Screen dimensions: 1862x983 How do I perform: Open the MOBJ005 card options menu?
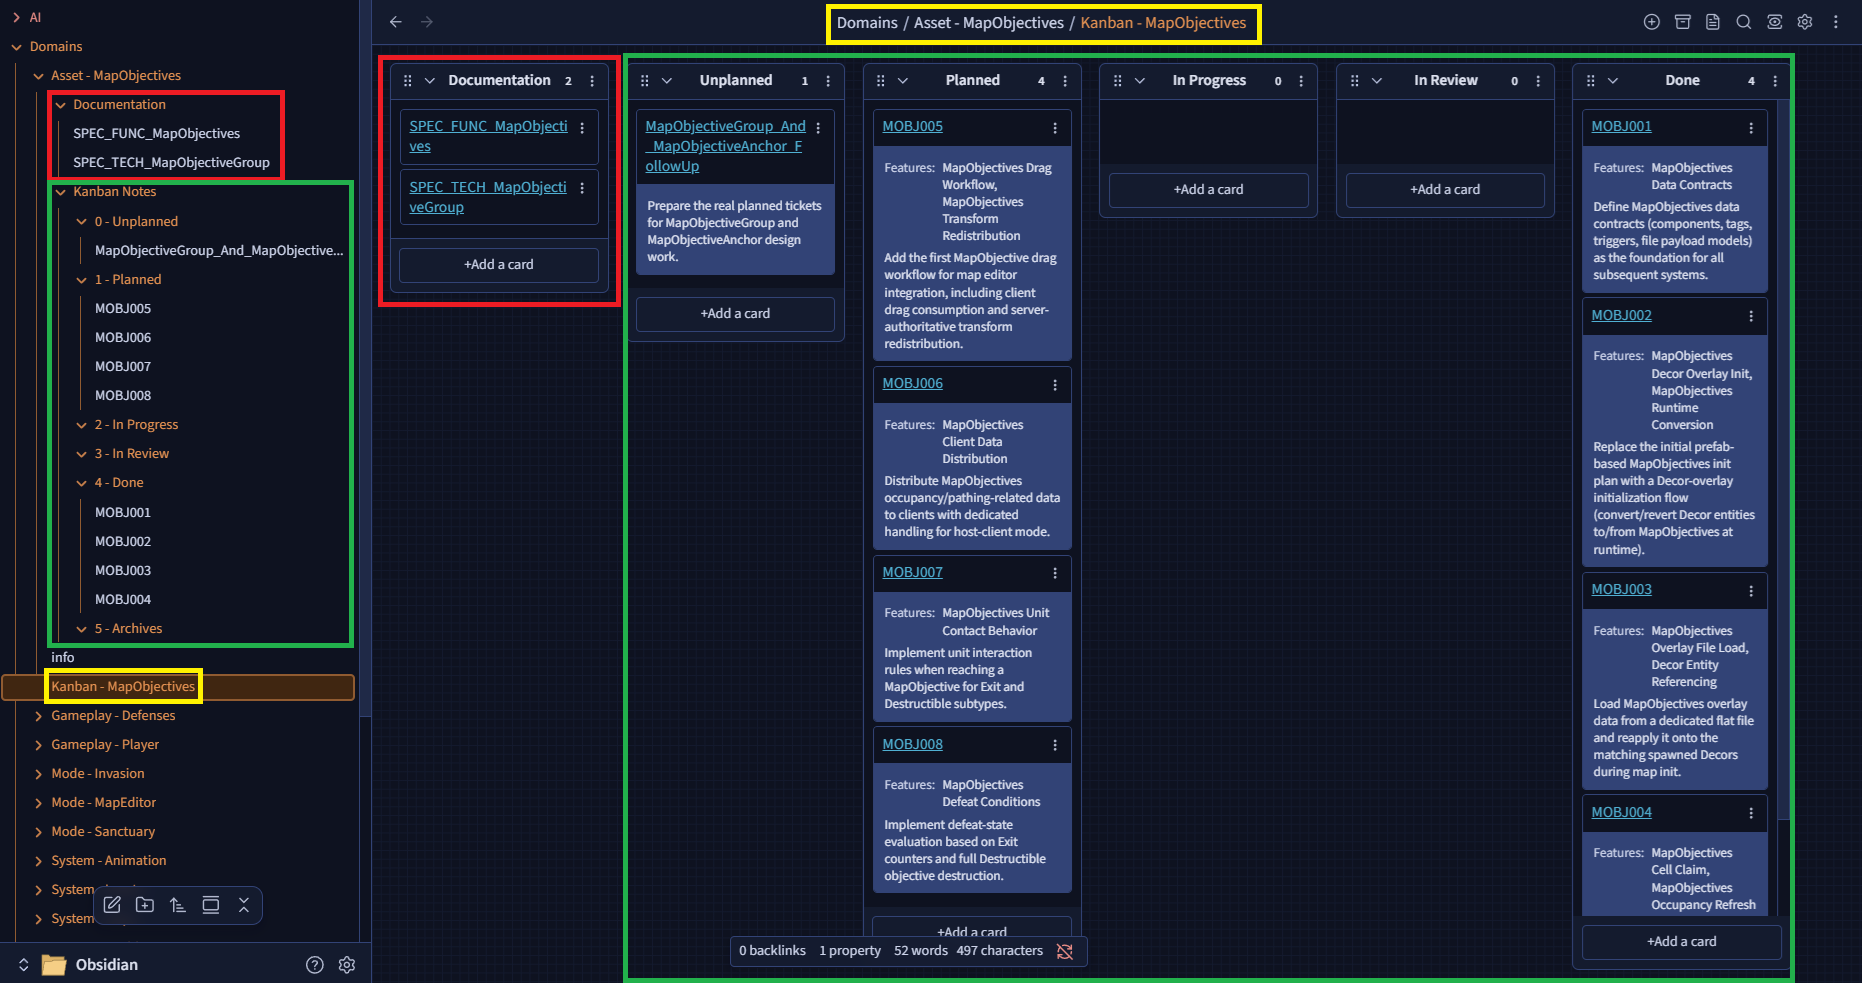1055,128
